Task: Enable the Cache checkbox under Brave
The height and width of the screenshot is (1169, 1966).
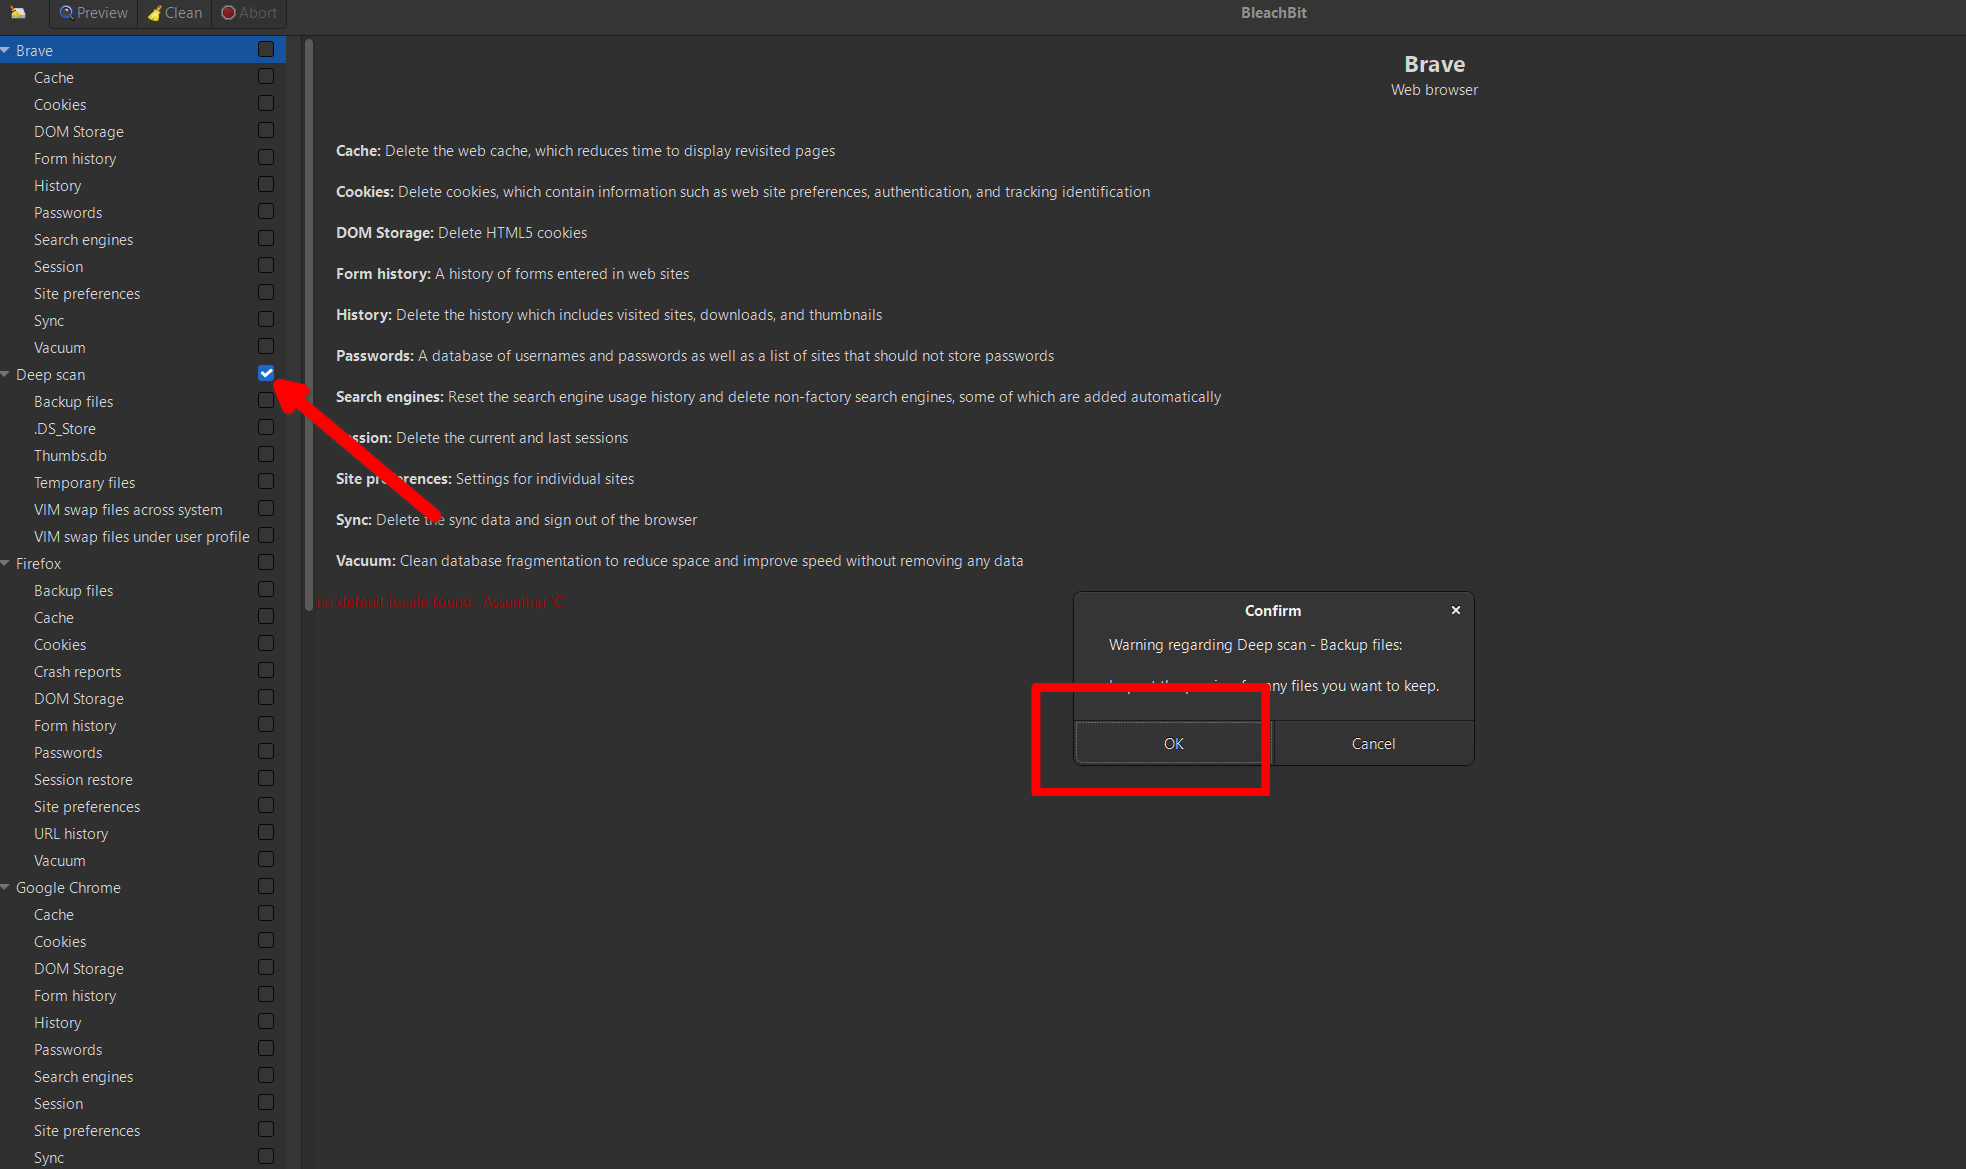Action: (x=265, y=76)
